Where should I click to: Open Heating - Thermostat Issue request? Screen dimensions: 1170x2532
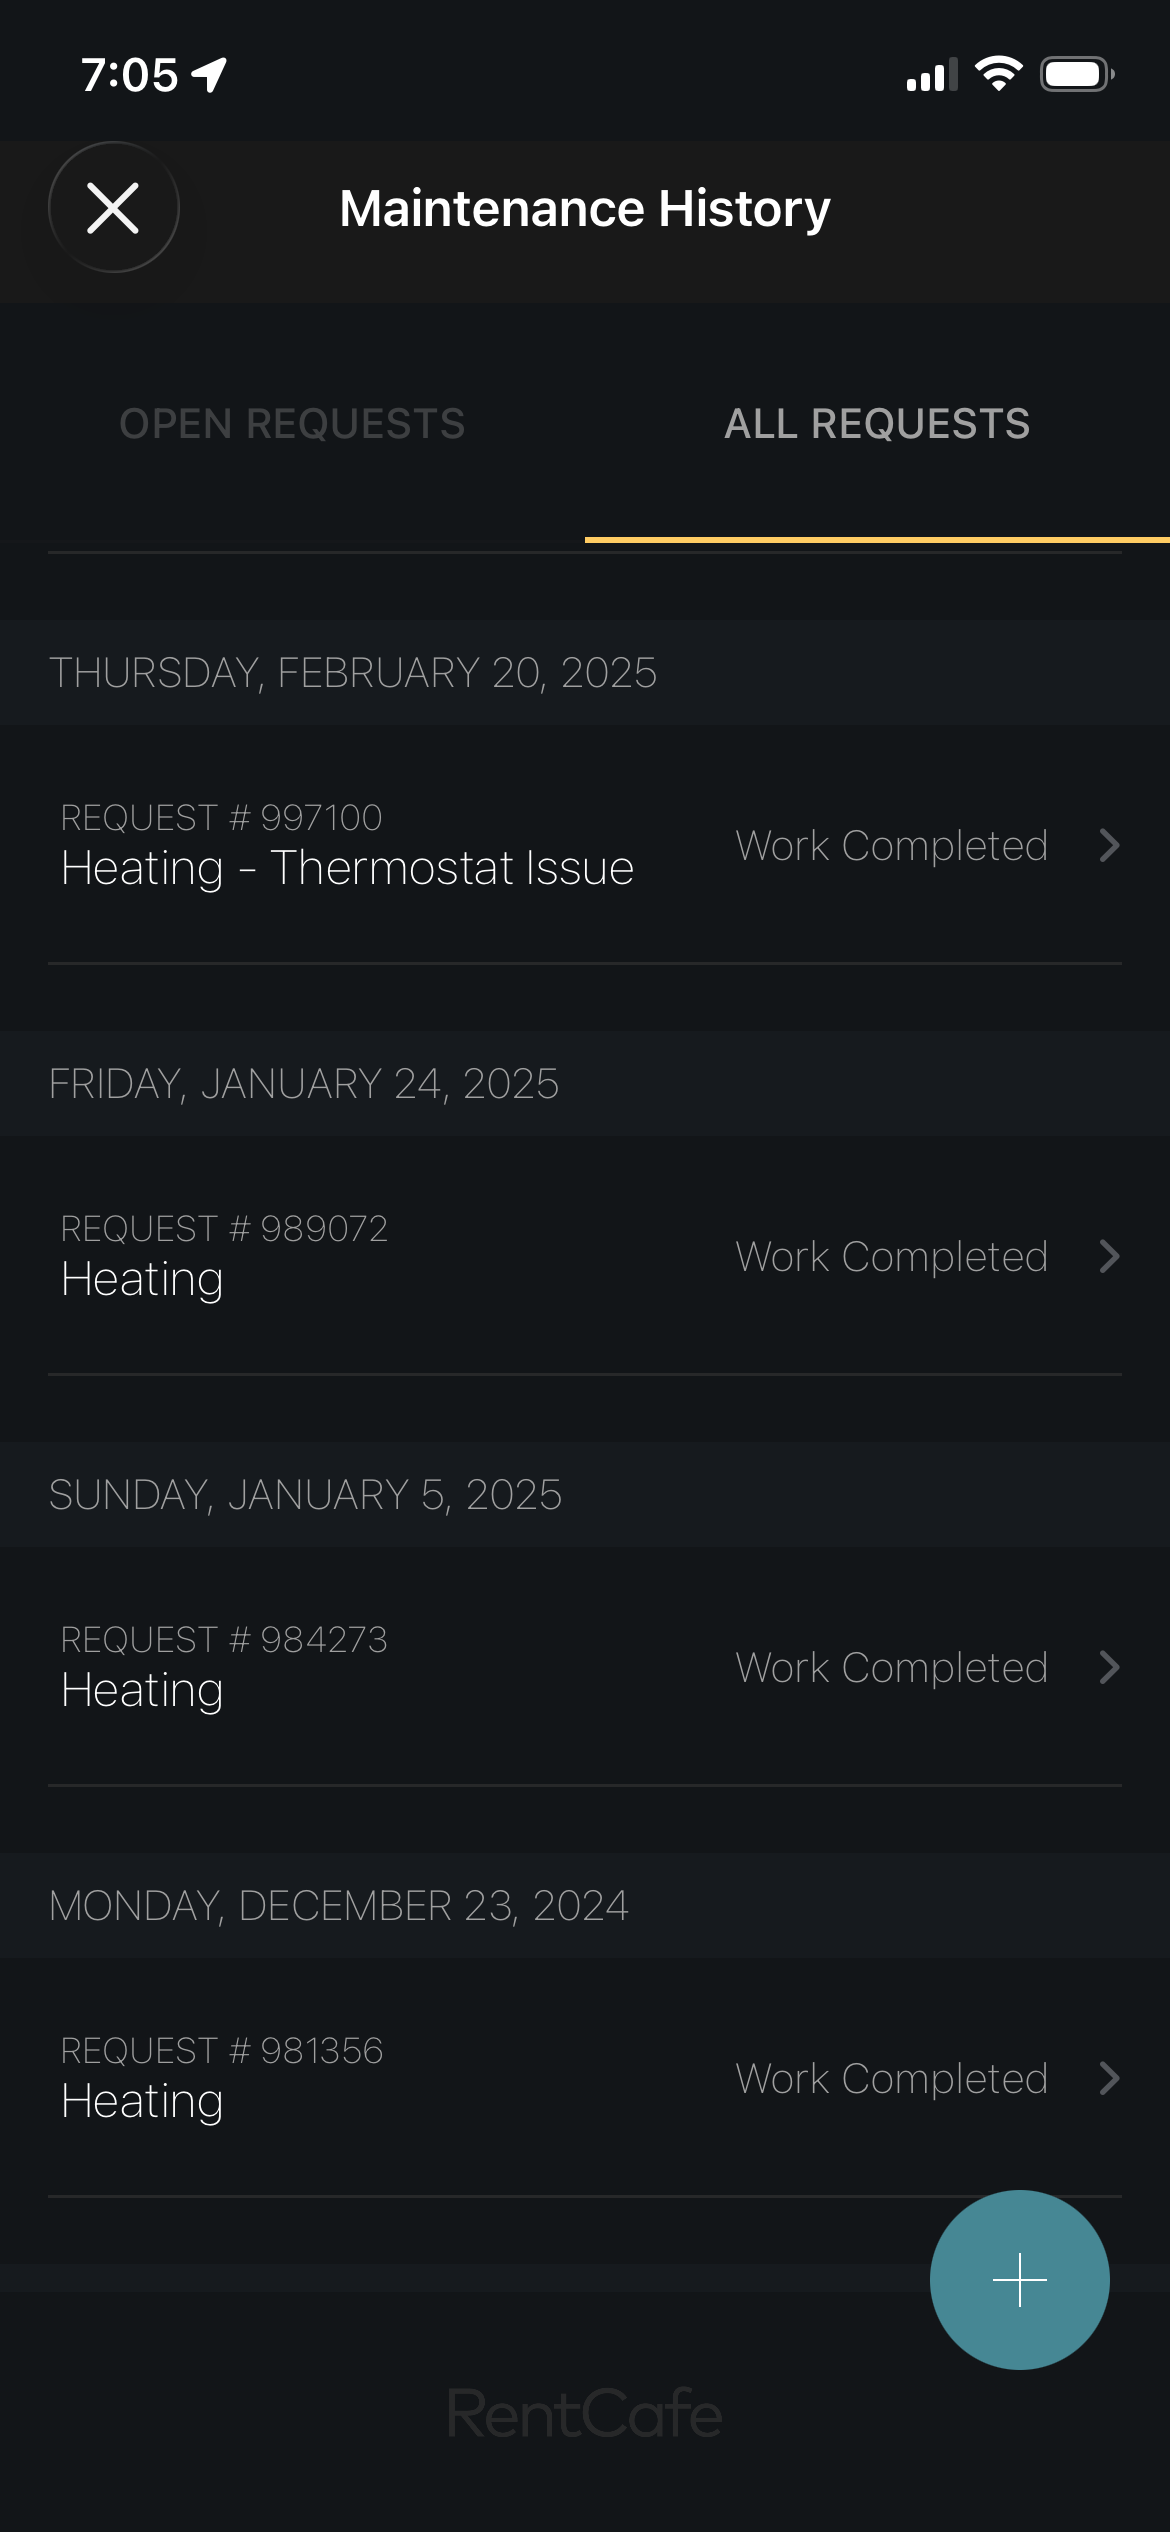(x=347, y=867)
